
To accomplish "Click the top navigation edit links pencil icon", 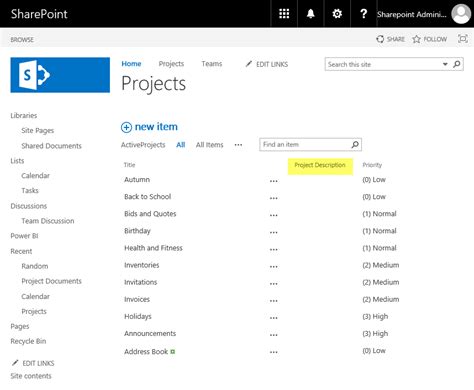I will 248,64.
